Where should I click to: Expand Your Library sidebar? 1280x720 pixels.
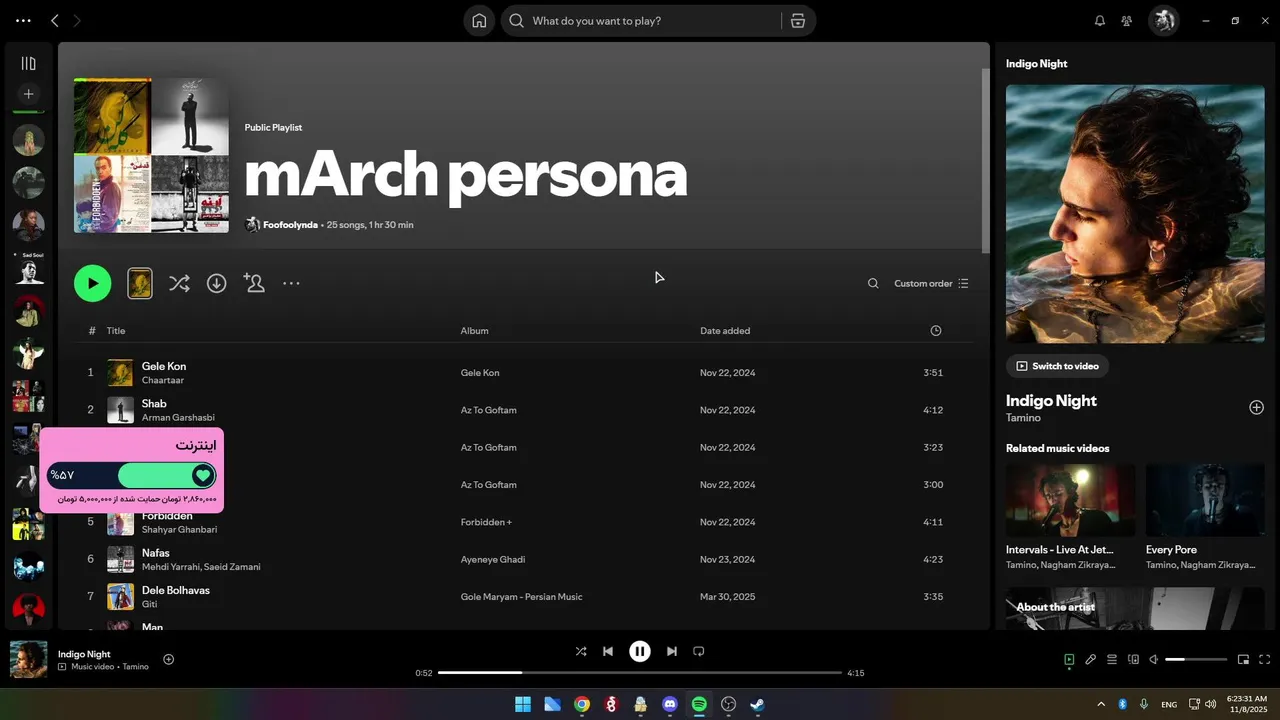(x=29, y=63)
